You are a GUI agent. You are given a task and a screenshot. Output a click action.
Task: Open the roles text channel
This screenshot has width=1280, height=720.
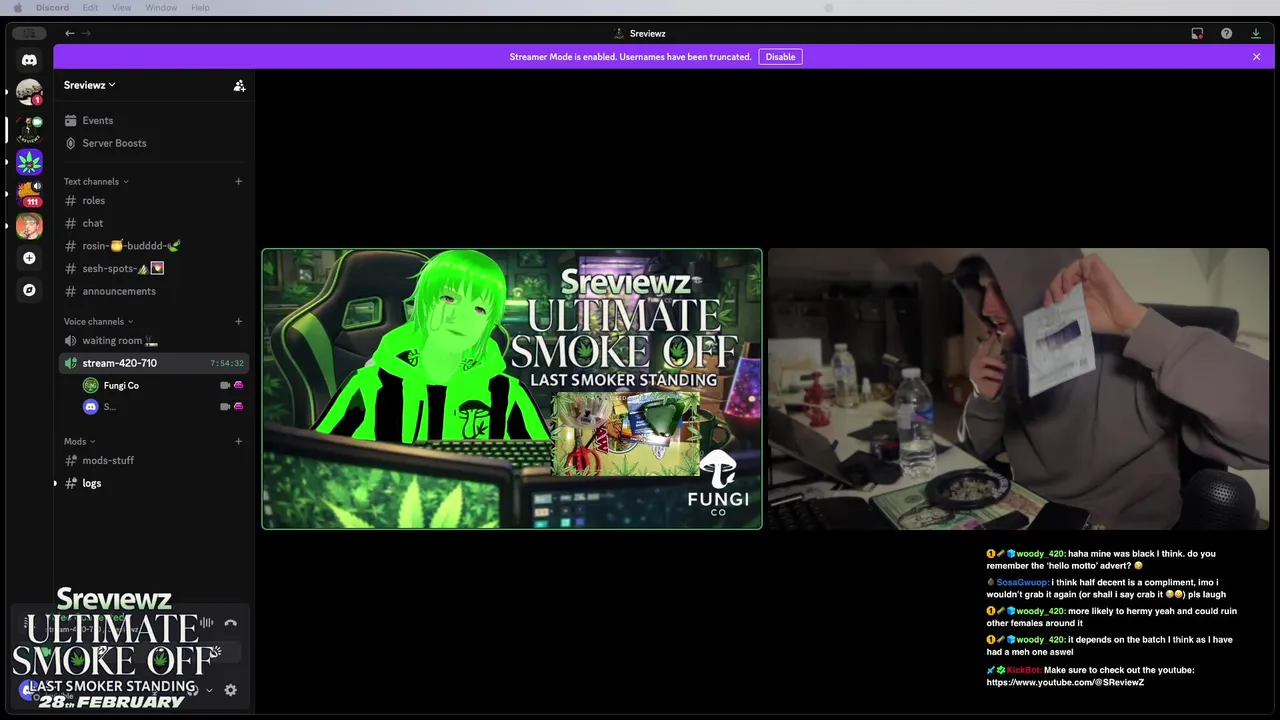click(x=153, y=200)
